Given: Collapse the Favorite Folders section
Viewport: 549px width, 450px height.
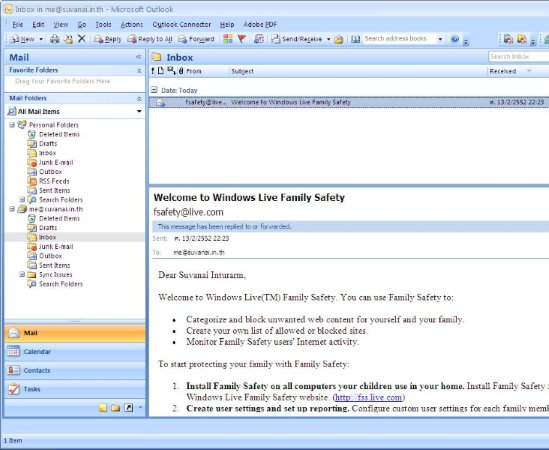Looking at the screenshot, I should (139, 71).
